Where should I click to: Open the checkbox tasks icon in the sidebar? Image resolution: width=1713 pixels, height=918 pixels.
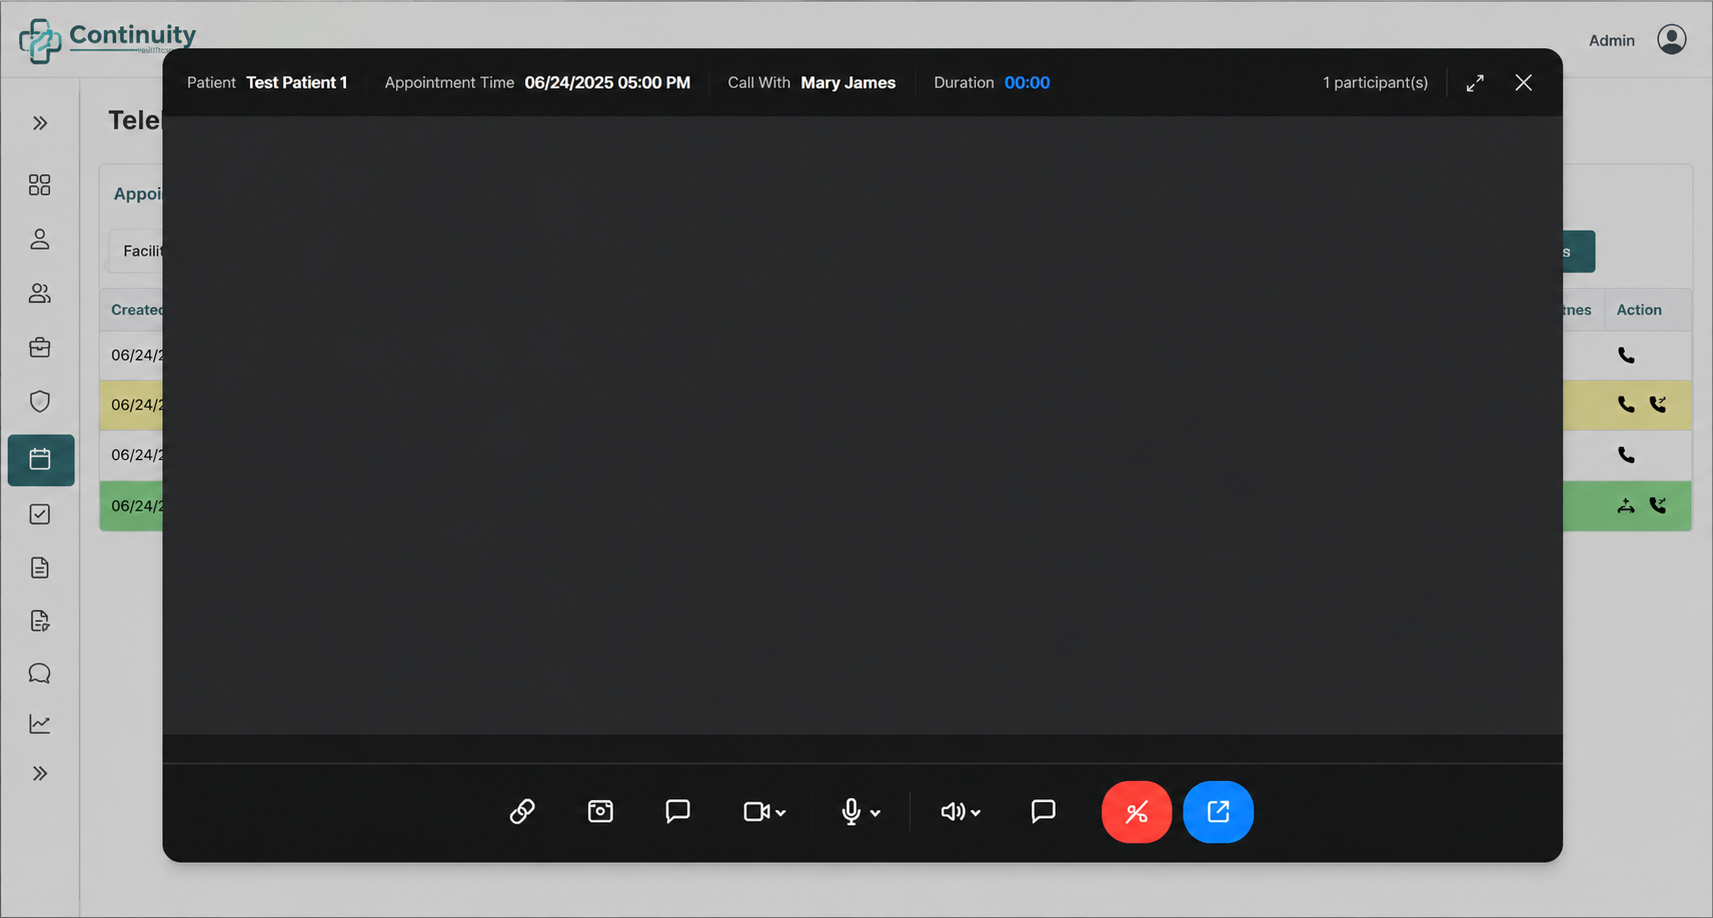pos(40,514)
